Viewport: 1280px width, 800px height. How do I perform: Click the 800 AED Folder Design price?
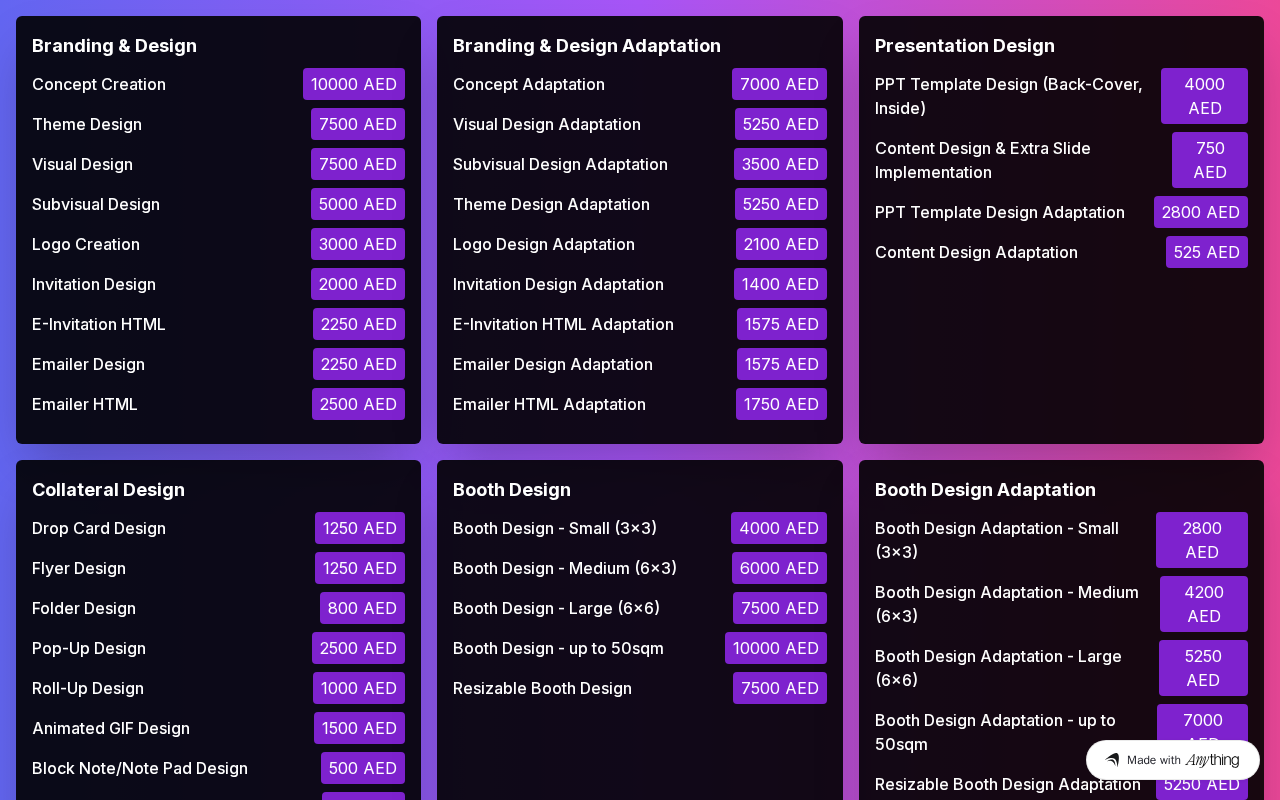click(x=362, y=608)
